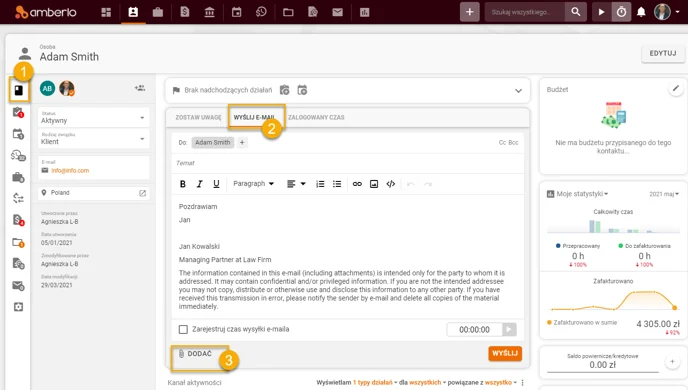Switch to ZOSTAW UWAGĘ tab
Viewport: 688px width, 390px height.
coord(198,118)
